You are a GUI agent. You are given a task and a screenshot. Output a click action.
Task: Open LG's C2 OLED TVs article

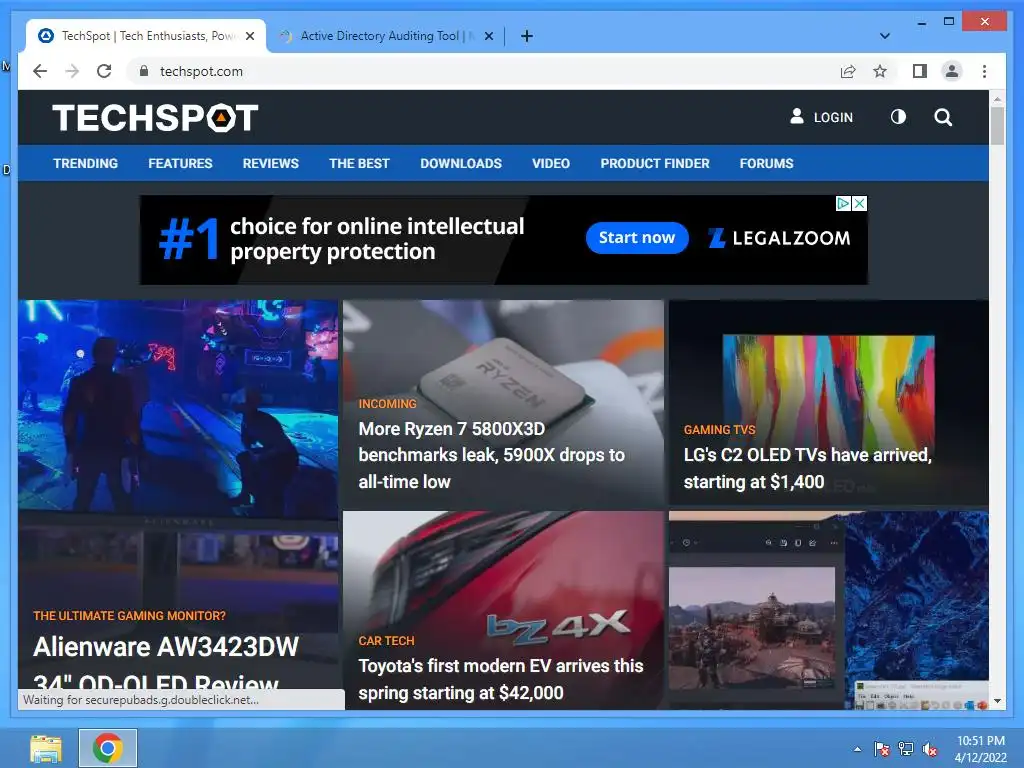808,468
